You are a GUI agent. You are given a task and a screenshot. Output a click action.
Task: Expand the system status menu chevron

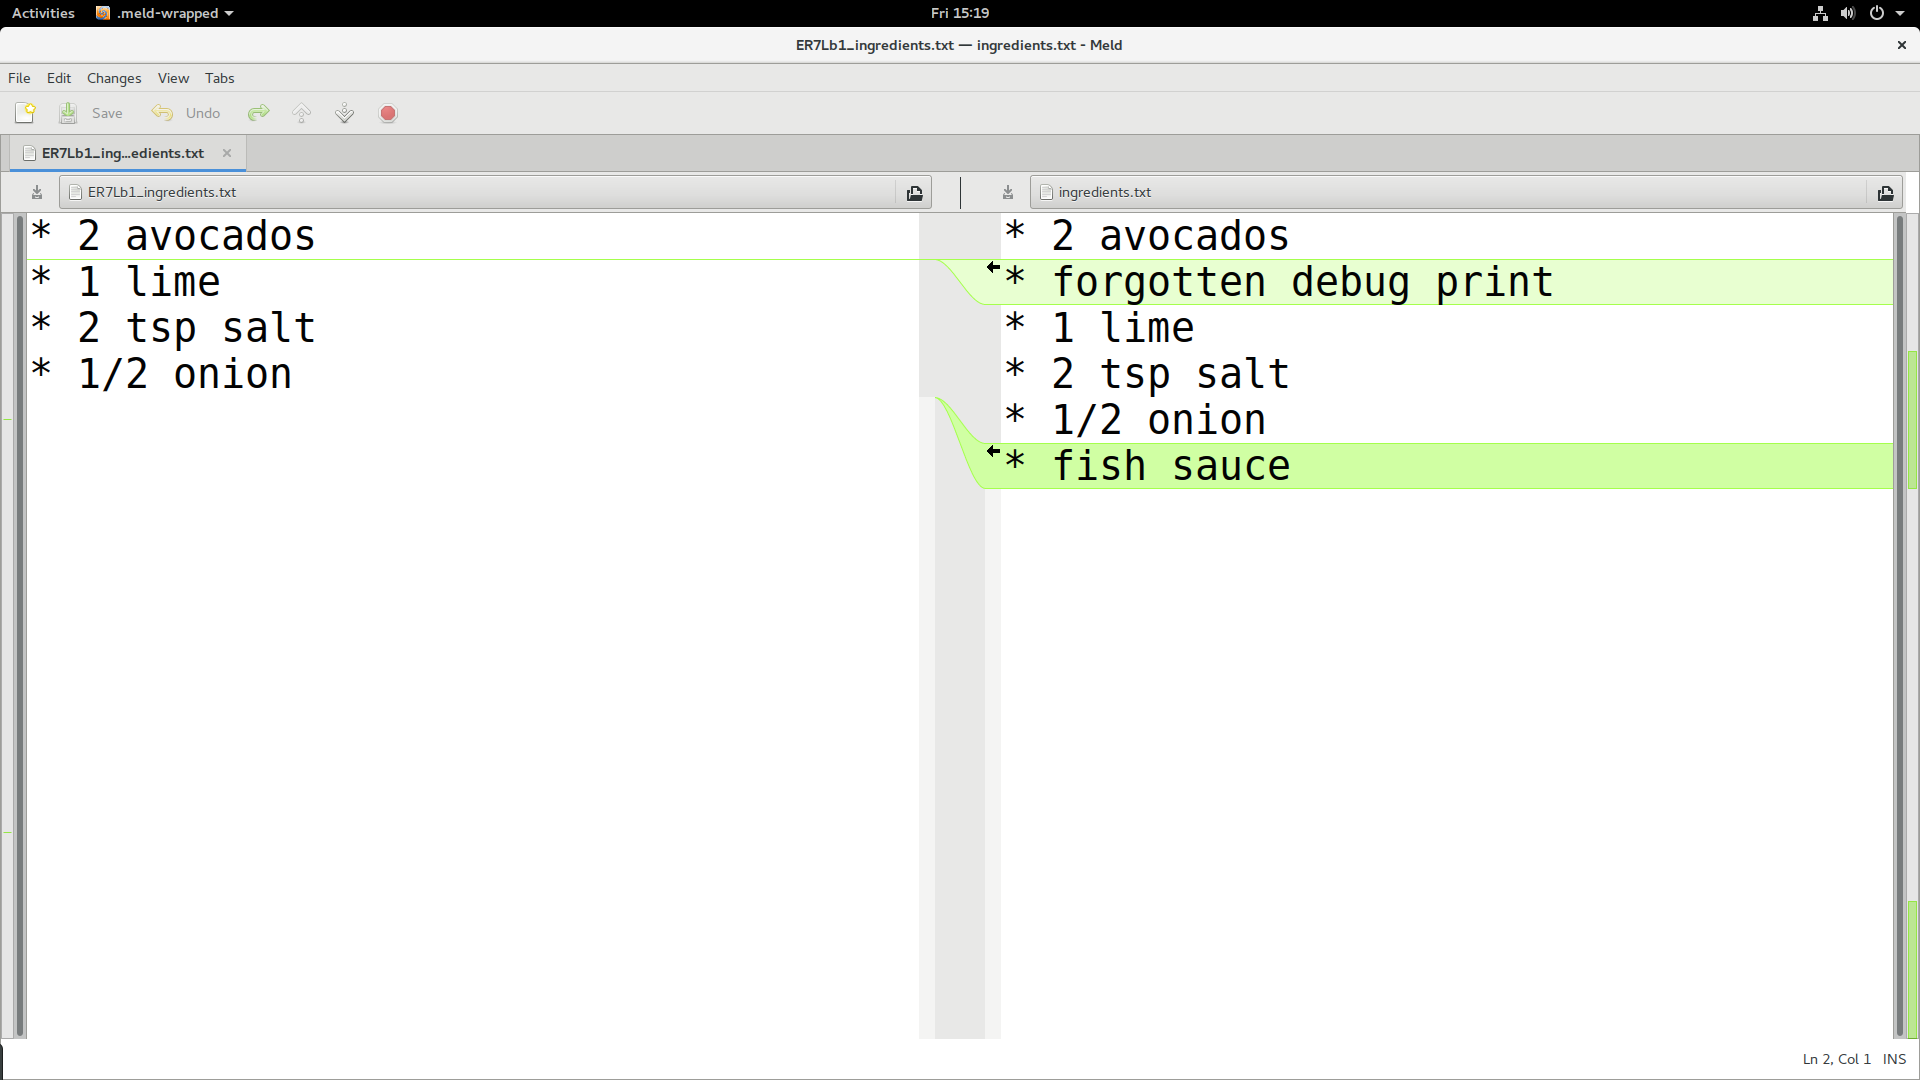1903,13
